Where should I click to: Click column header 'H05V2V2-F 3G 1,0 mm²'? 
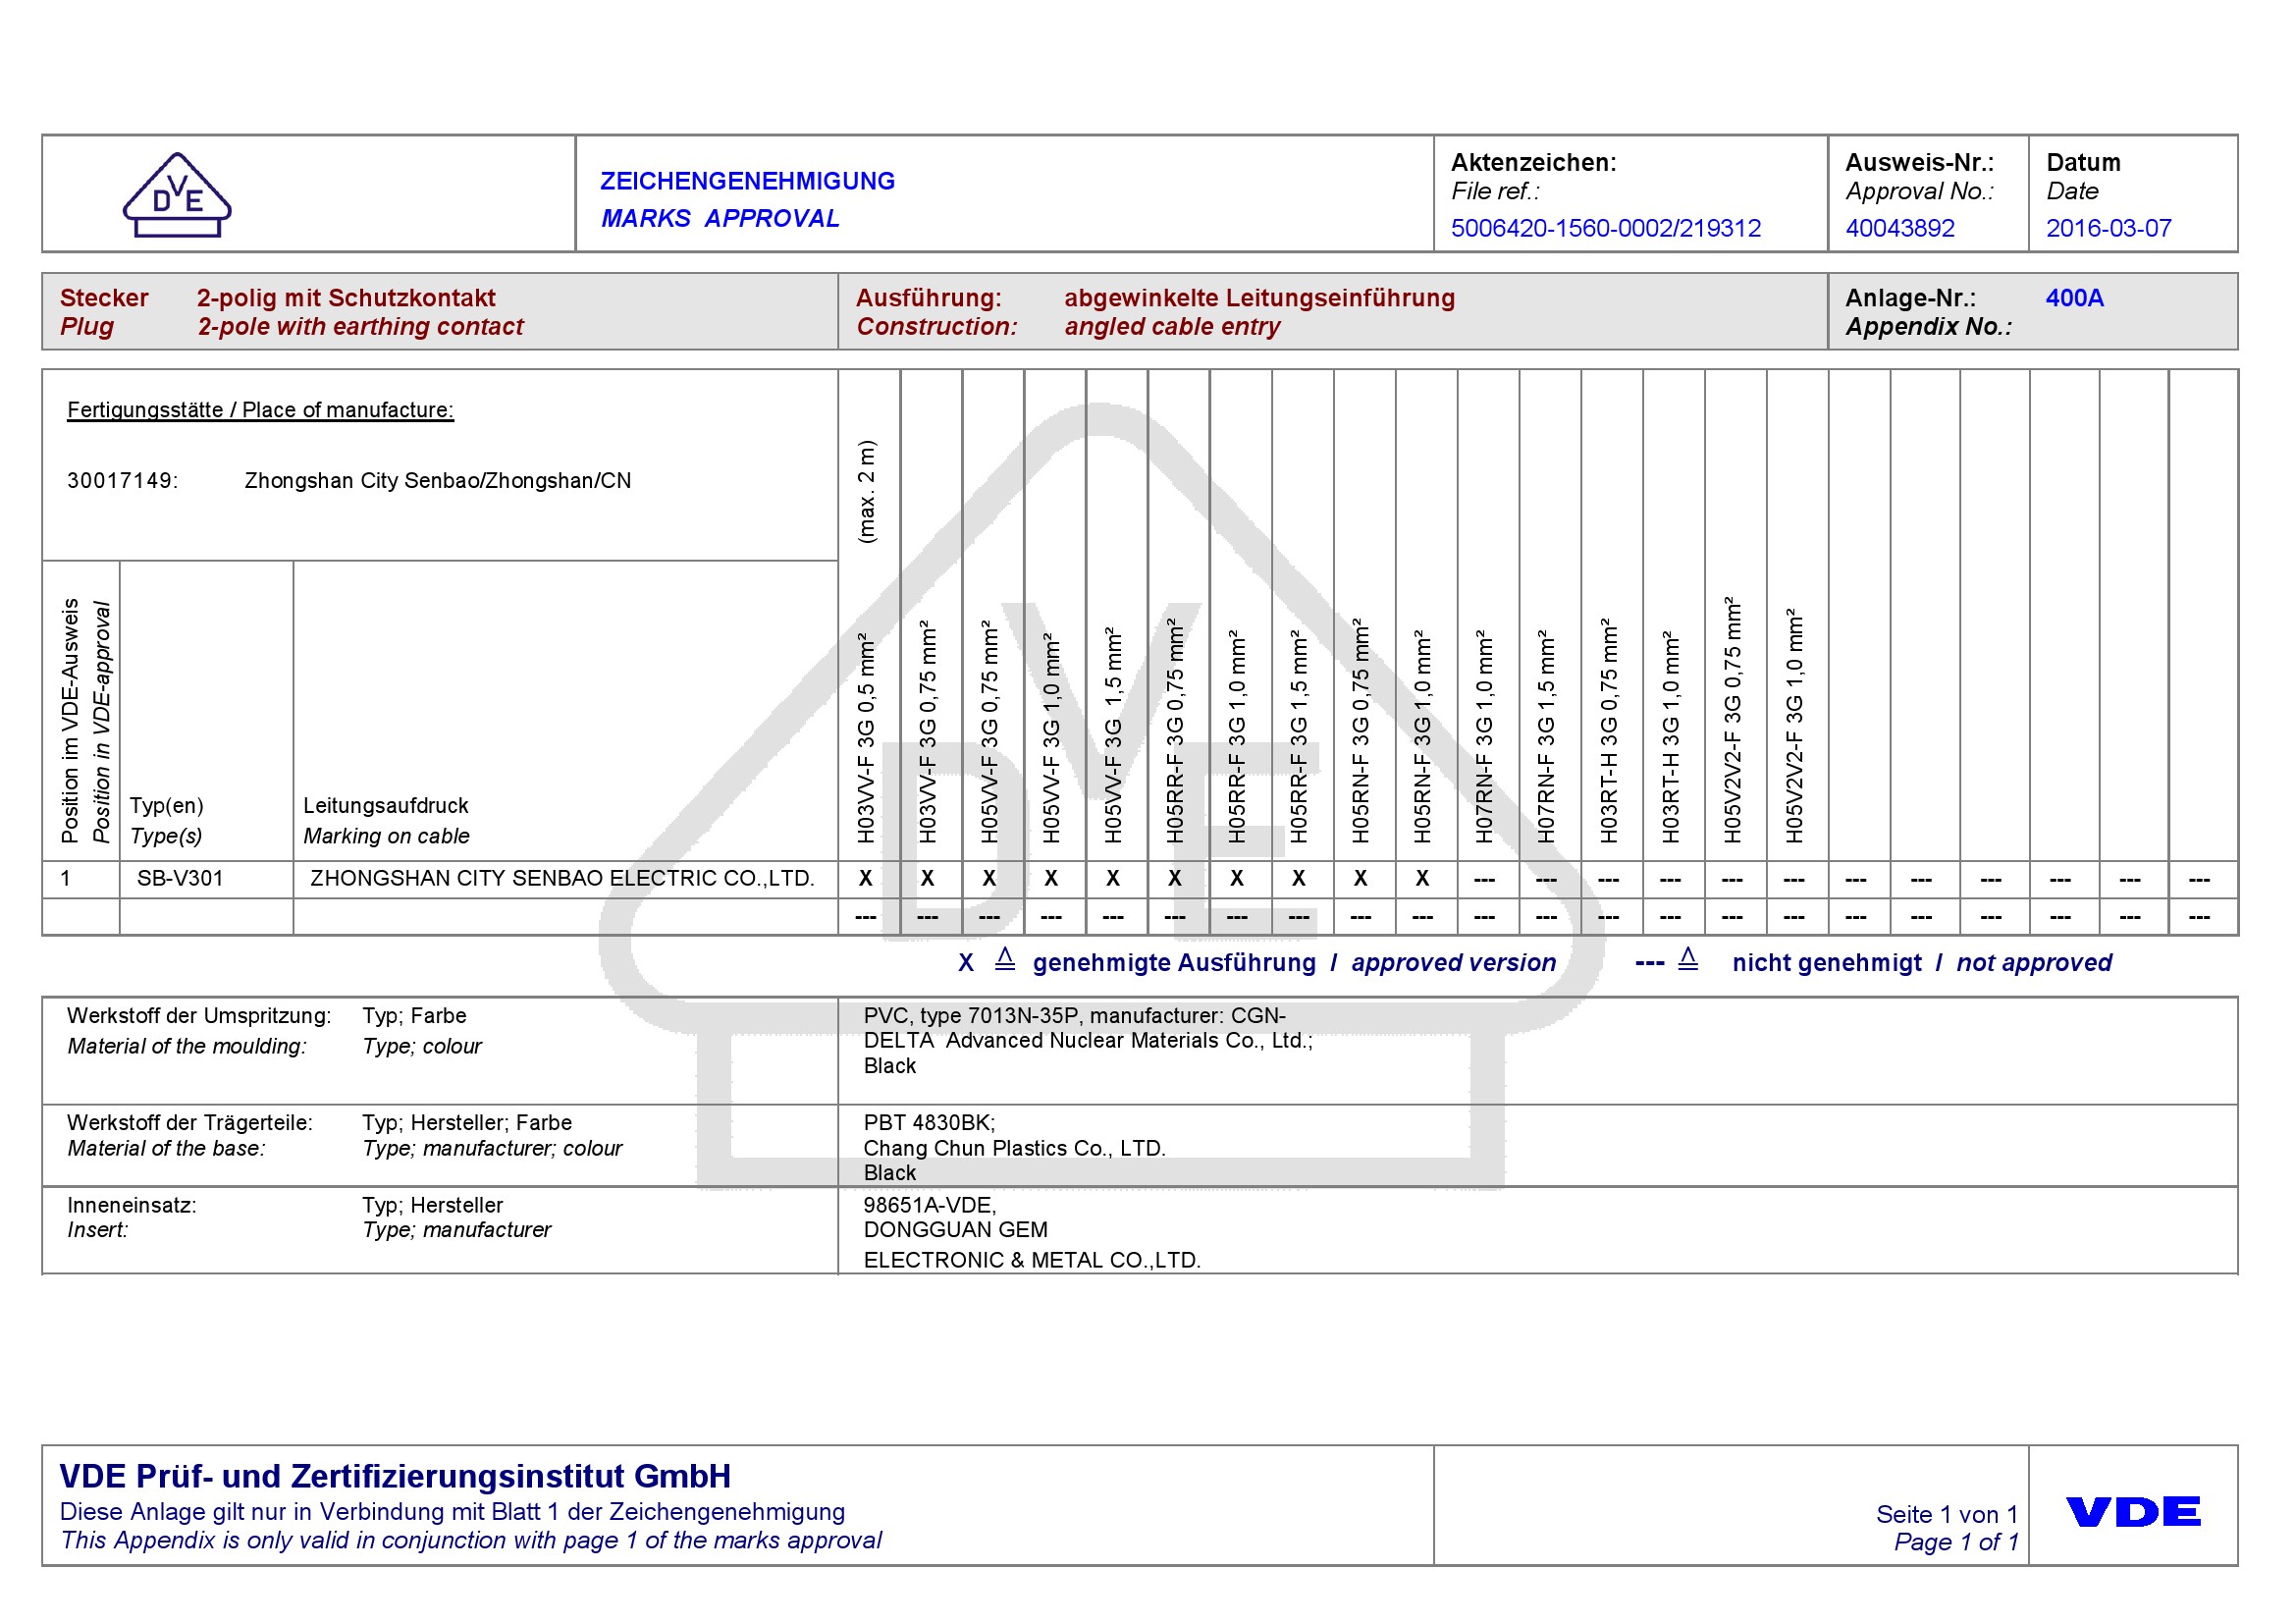pyautogui.click(x=1794, y=725)
